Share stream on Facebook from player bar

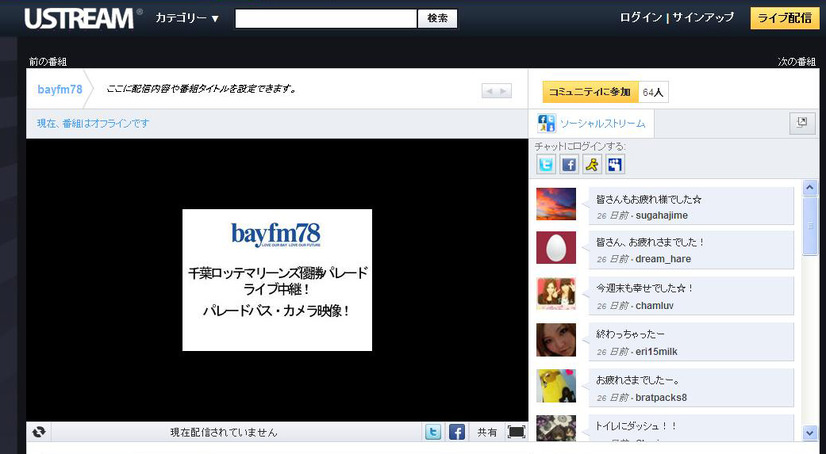coord(457,432)
